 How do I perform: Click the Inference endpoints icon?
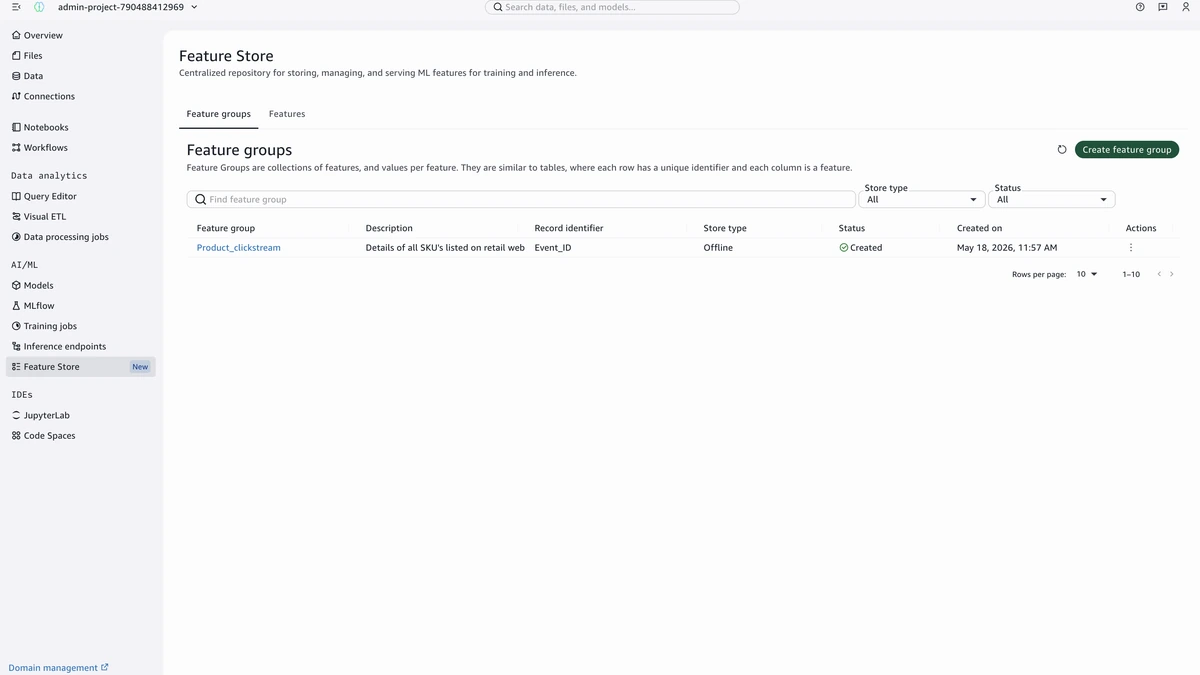pos(16,346)
